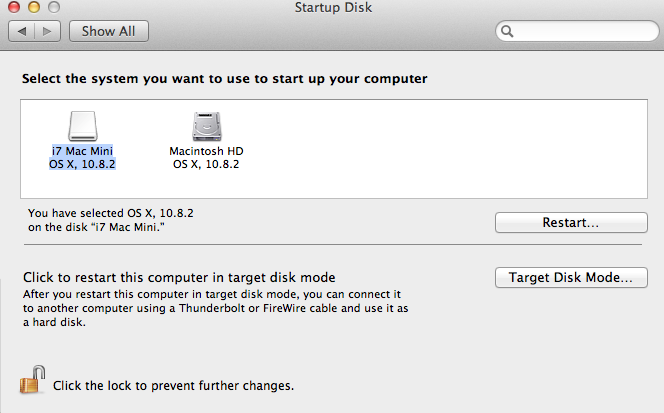
Task: Go forward with the right arrow button
Action: point(48,31)
